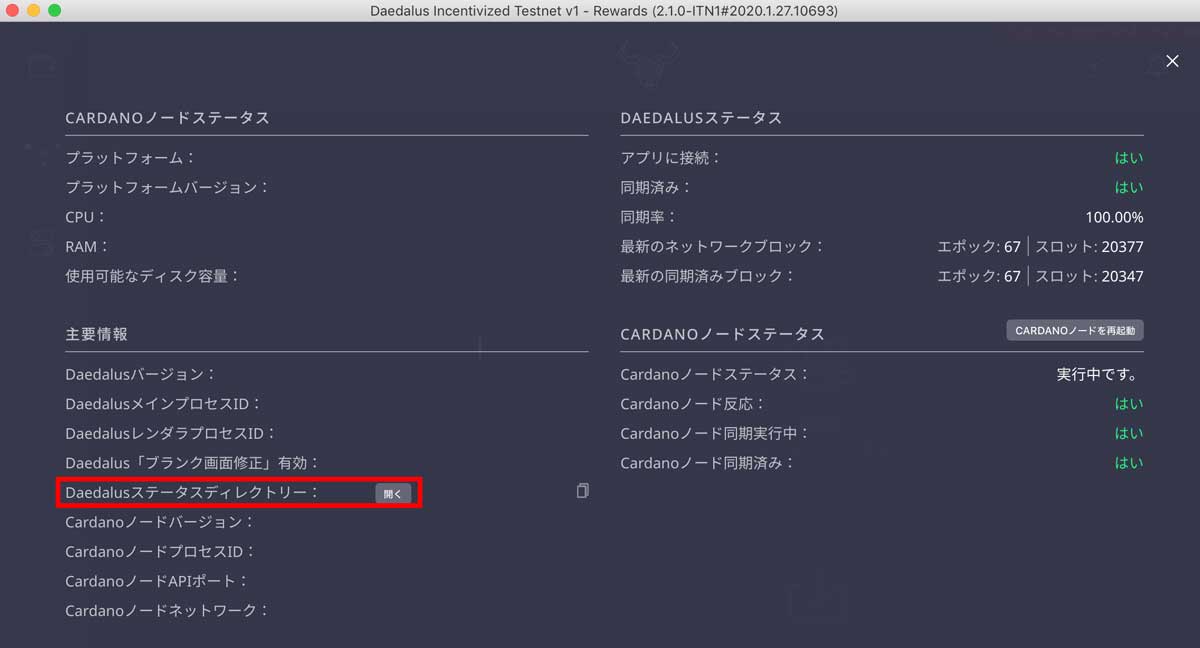Select the Daedalus「ブランク画面修正」有効： label
The height and width of the screenshot is (648, 1200).
point(192,463)
